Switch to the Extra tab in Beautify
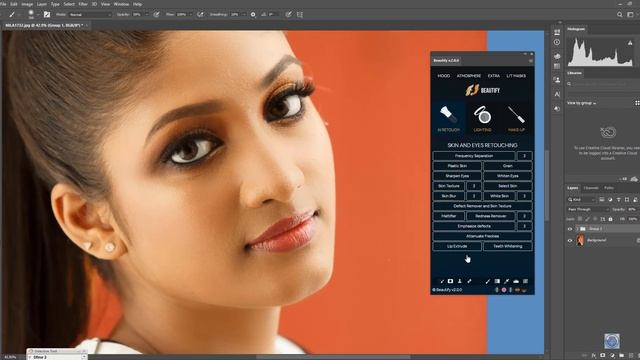This screenshot has width=640, height=360. click(493, 76)
